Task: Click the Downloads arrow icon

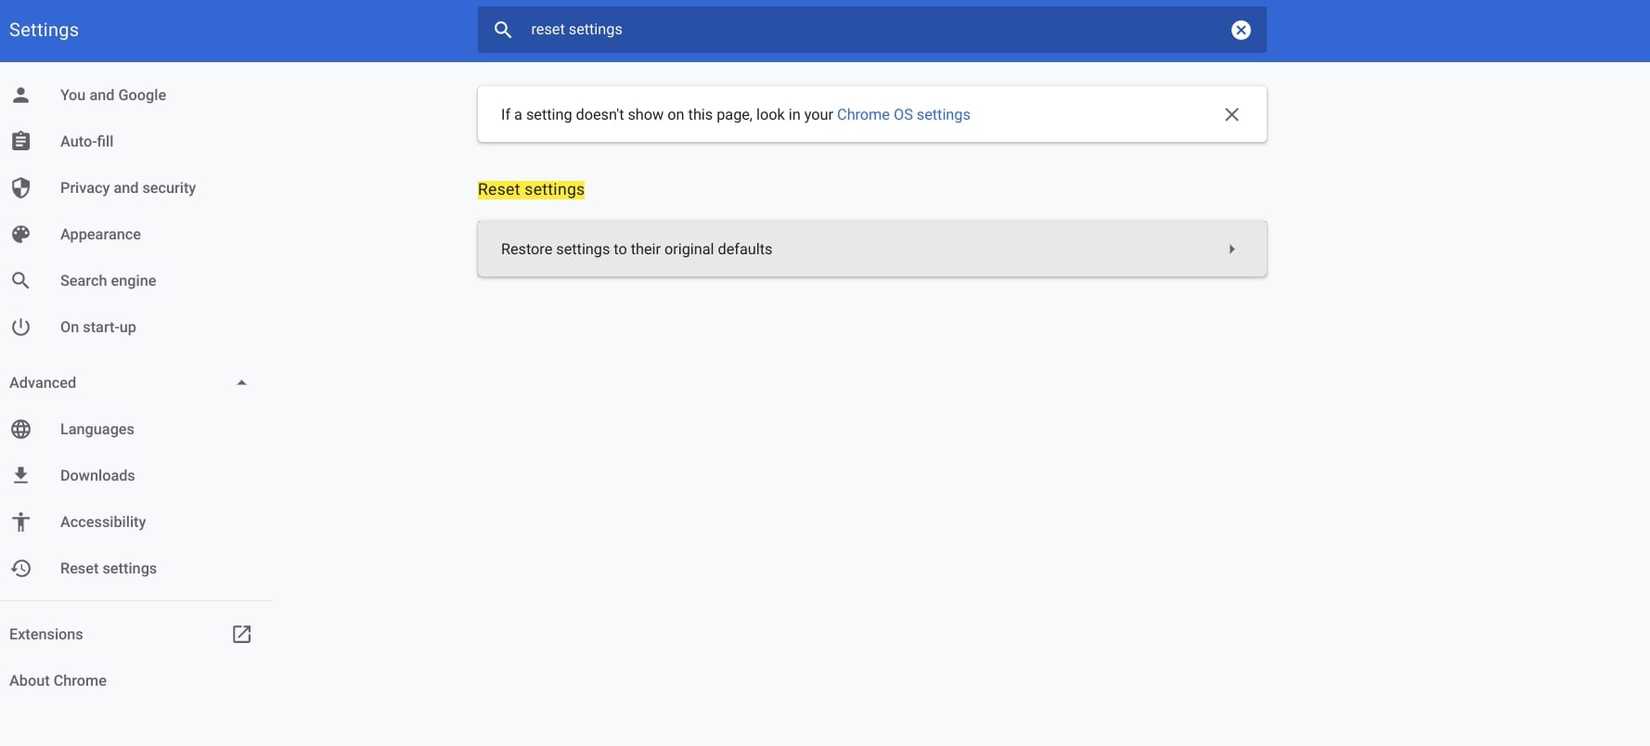Action: point(20,475)
